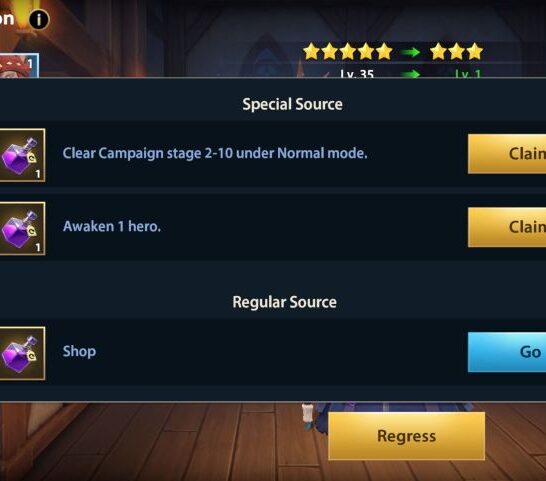Tap the potion icon for Campaign stage reward
Viewport: 546px width, 481px height.
pos(22,155)
